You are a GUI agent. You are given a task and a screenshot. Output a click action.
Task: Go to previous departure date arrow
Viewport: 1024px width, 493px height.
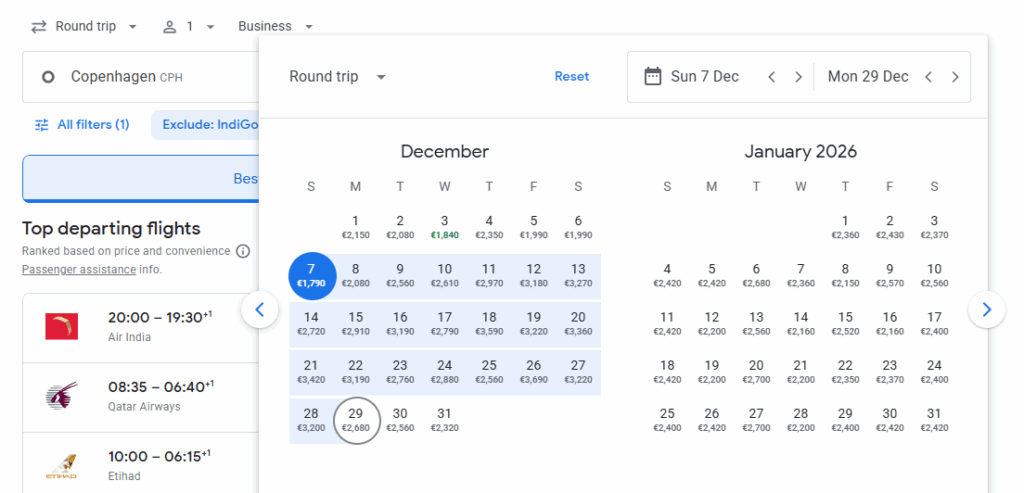tap(771, 77)
